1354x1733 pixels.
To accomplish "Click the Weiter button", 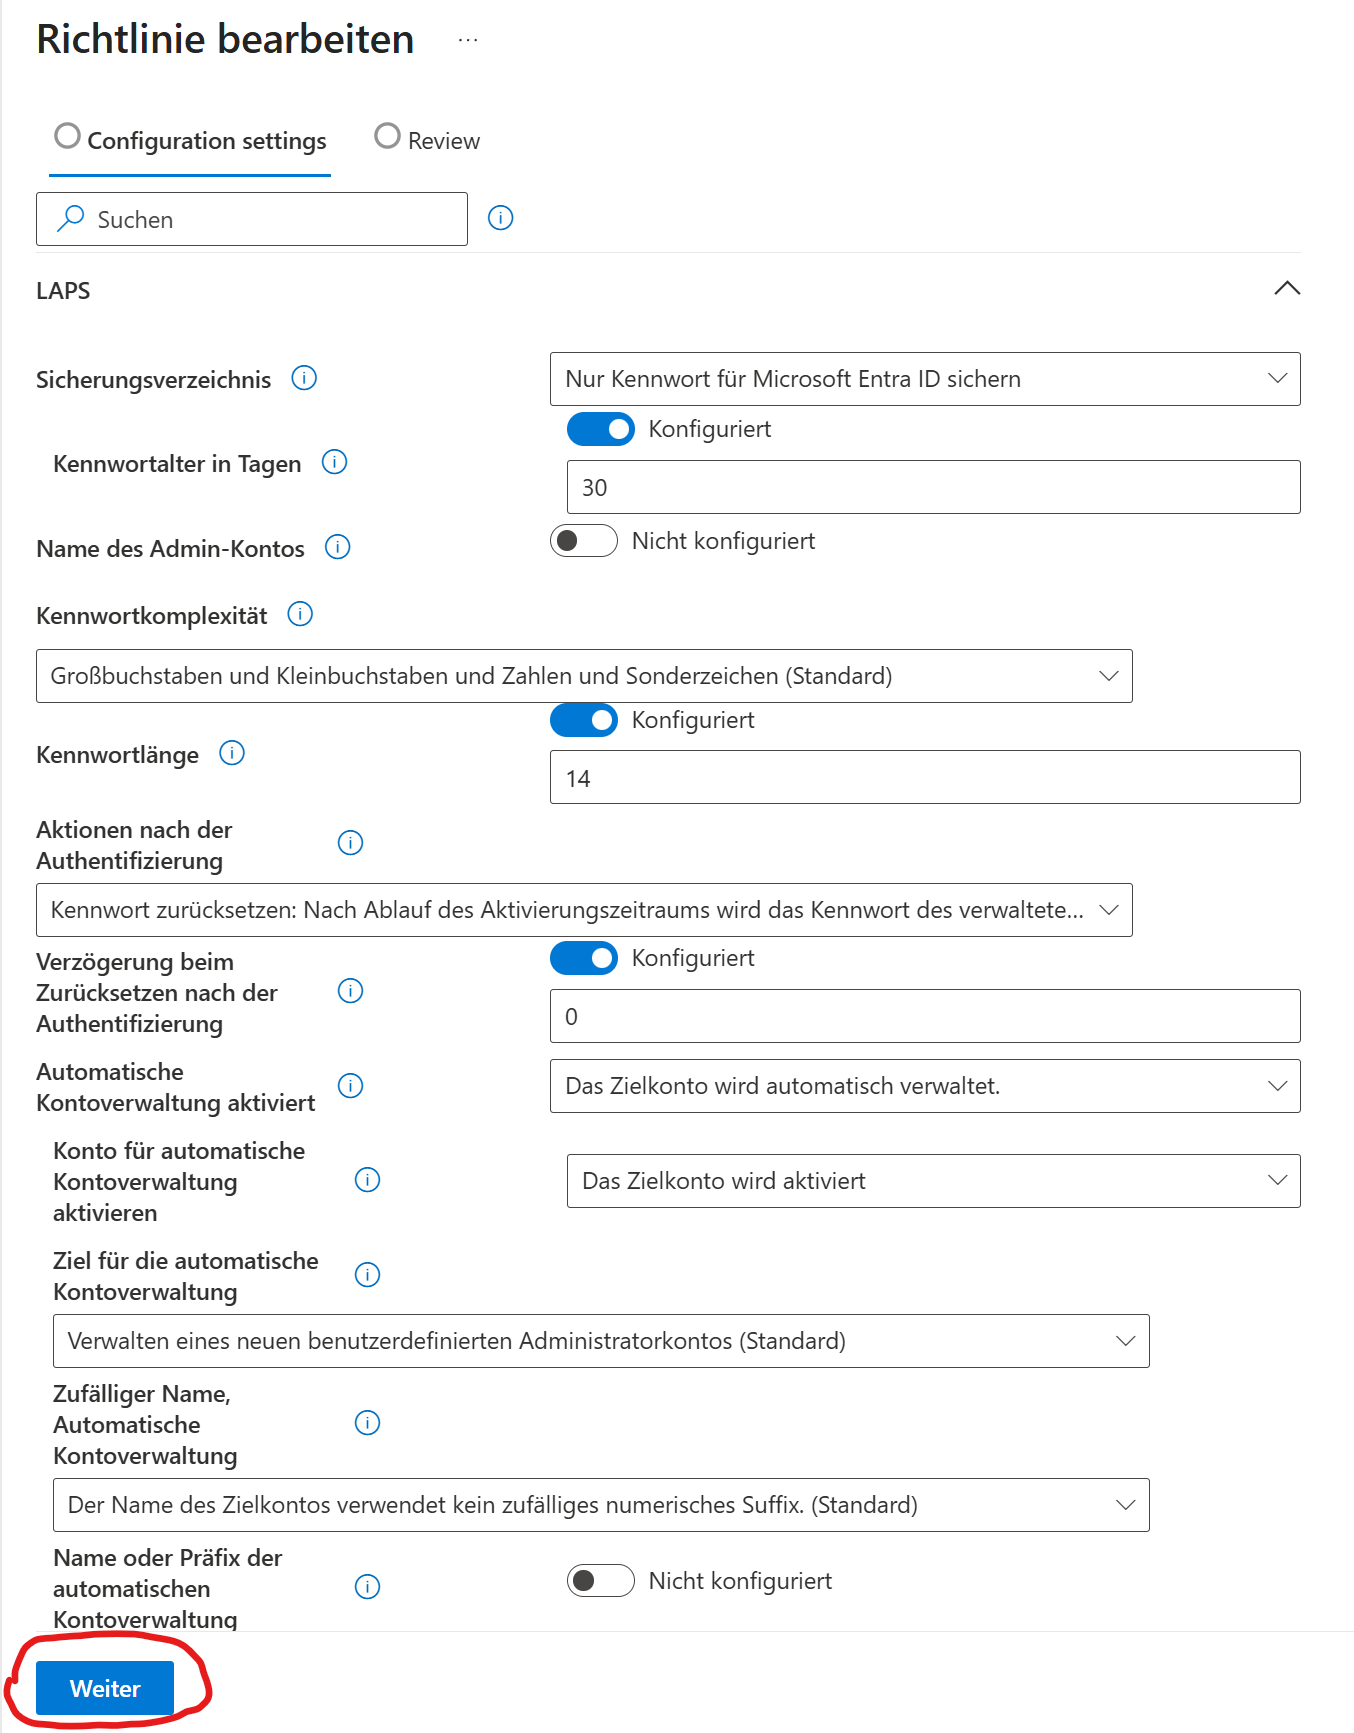I will (105, 1688).
